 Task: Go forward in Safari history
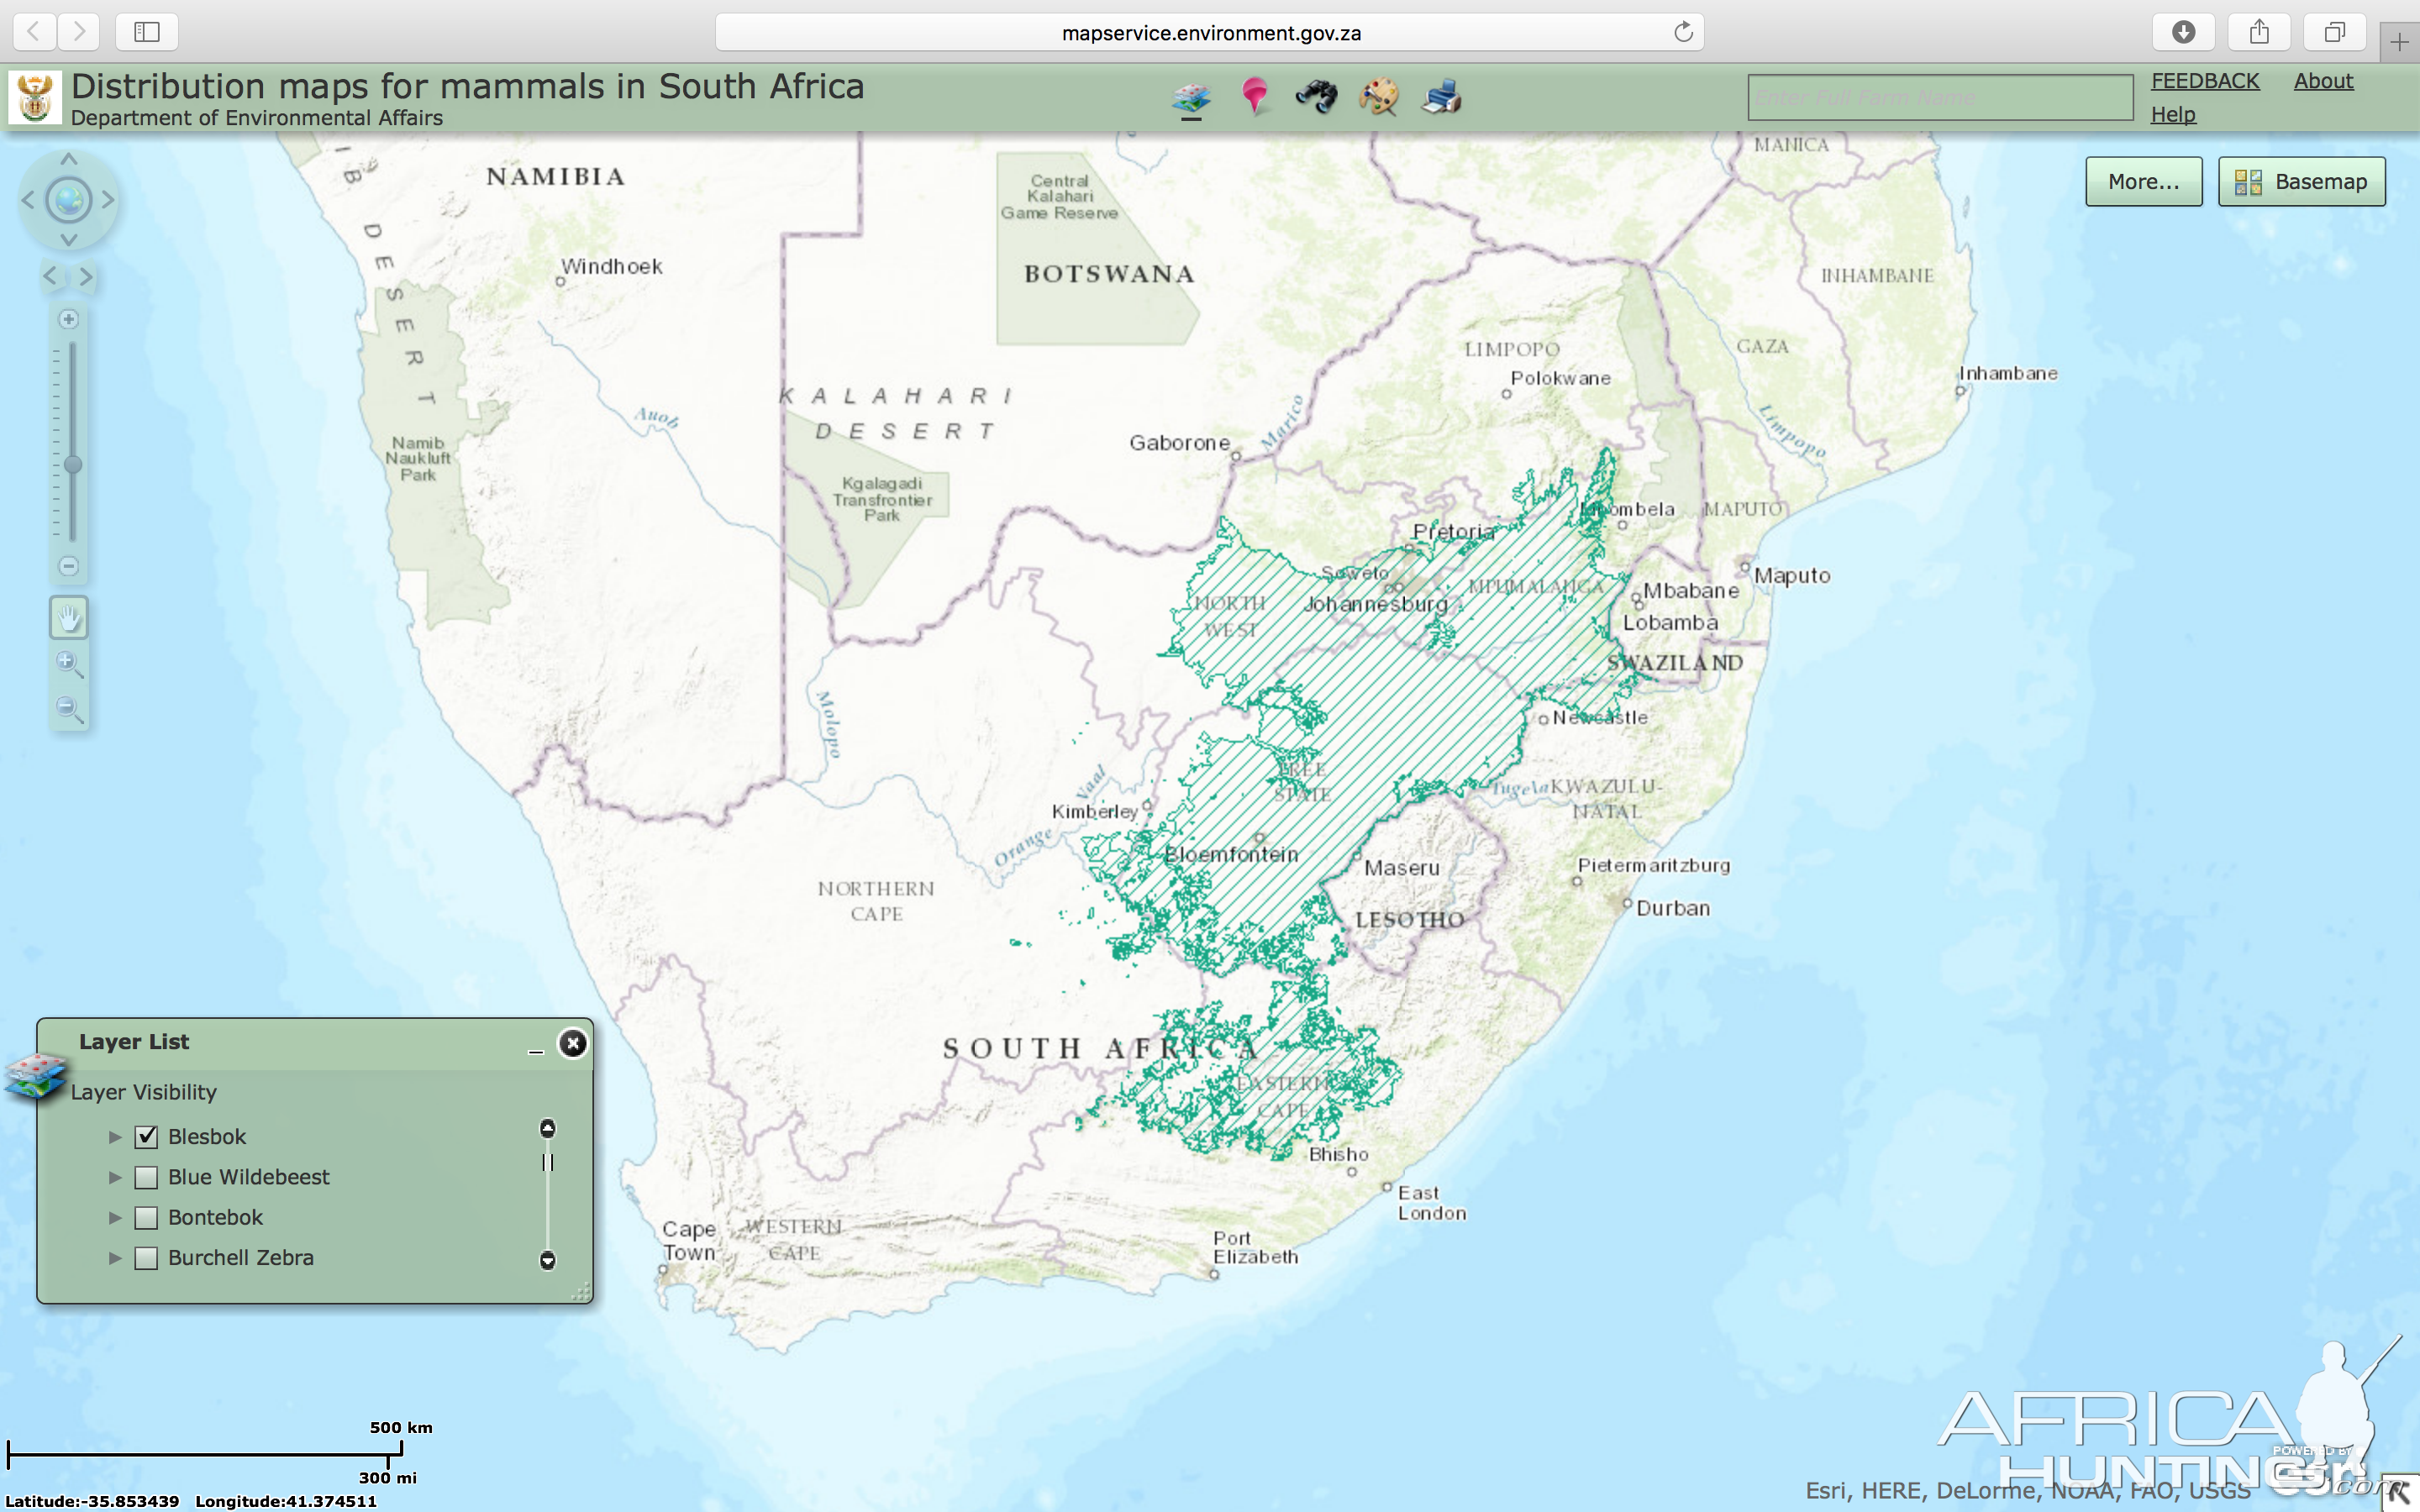click(x=79, y=32)
